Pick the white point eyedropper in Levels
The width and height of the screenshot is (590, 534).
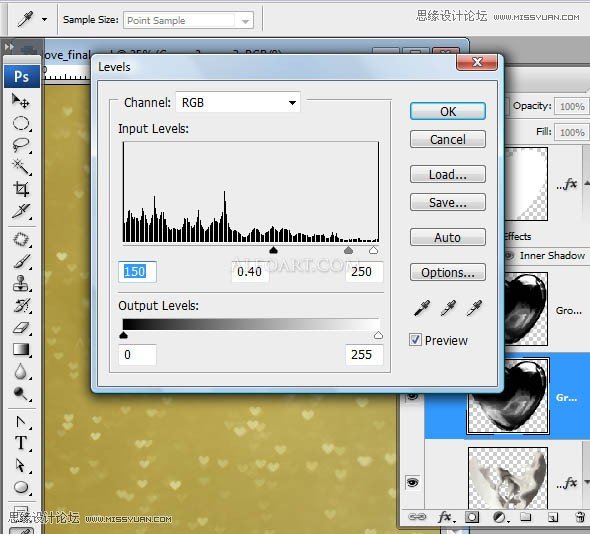pyautogui.click(x=474, y=308)
